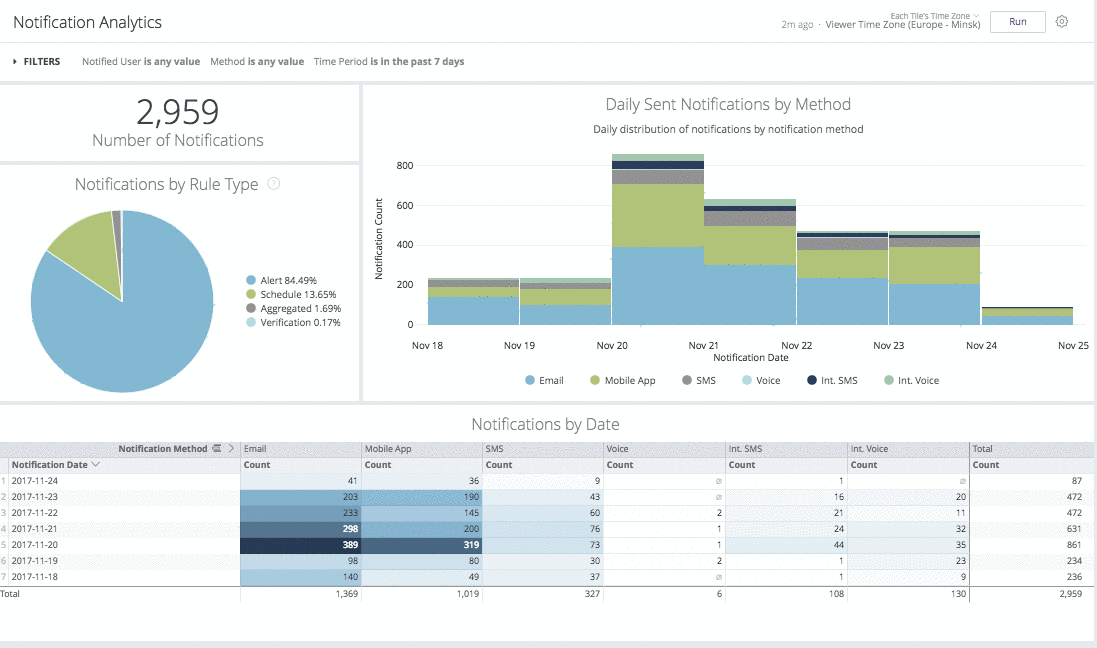
Task: Expand the FILTERS section
Action: 36,60
